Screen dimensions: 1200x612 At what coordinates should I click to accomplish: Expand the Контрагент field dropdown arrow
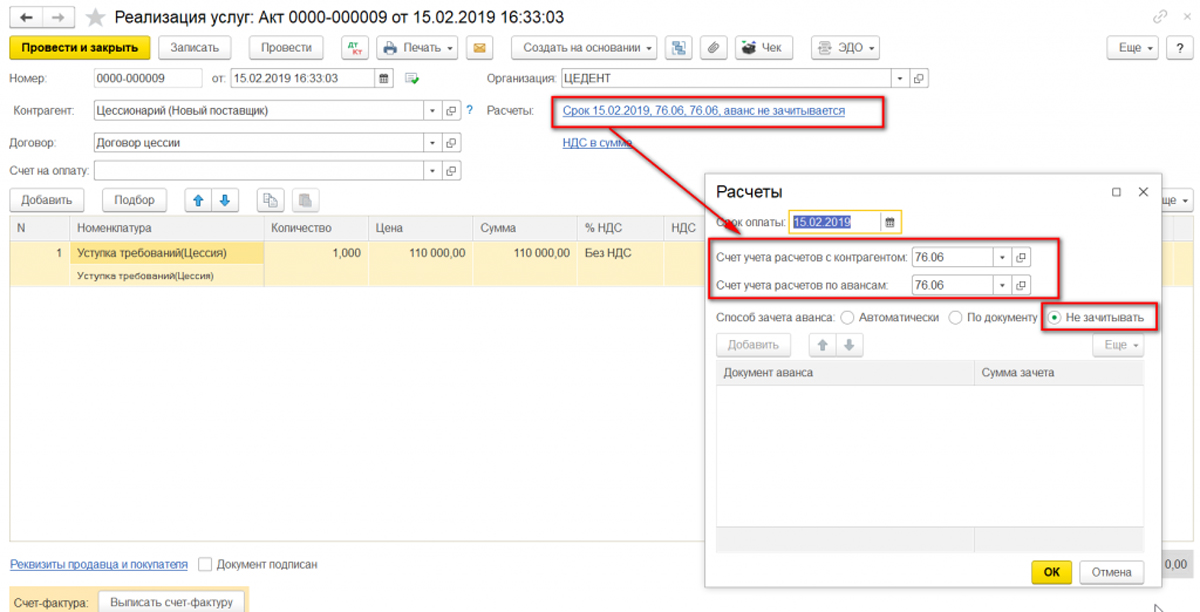[433, 111]
